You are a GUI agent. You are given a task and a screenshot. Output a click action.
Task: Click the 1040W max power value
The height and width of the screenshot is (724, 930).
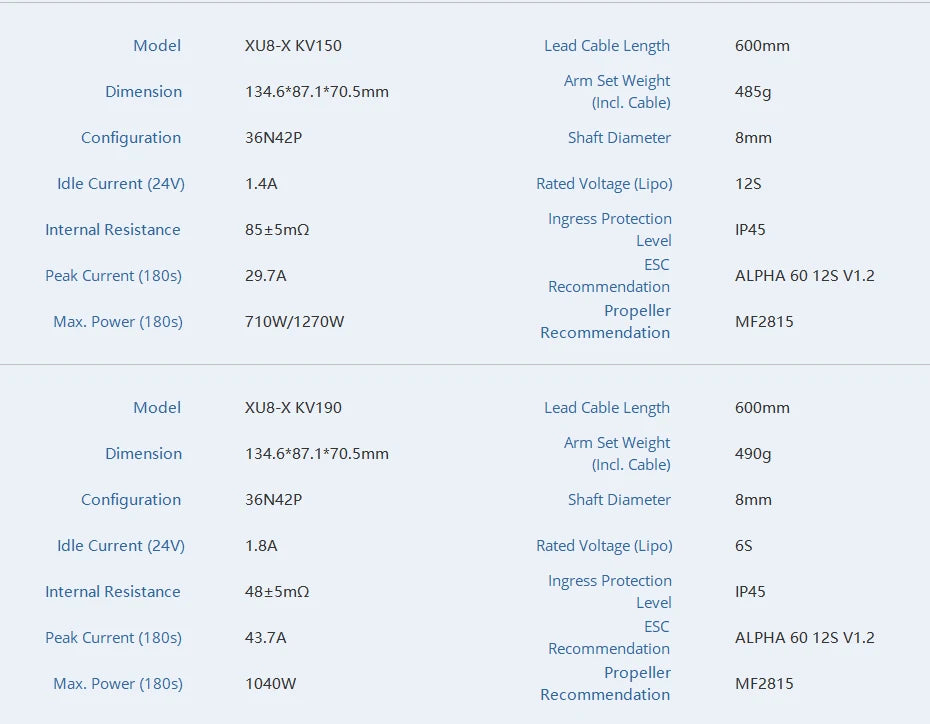click(270, 684)
